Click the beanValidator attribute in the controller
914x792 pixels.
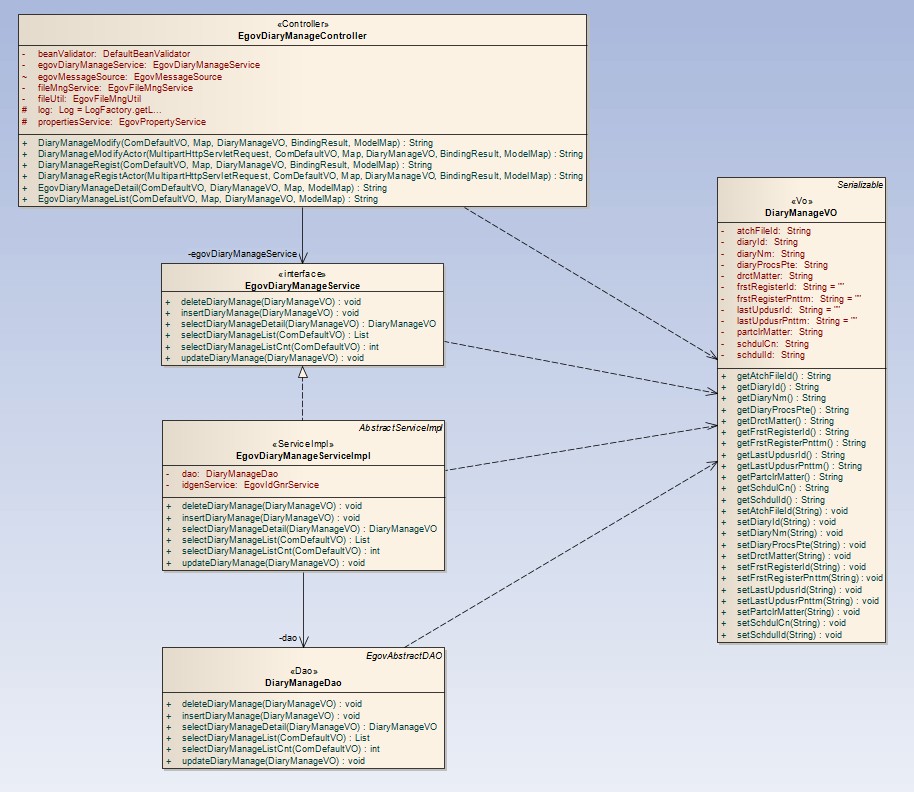pos(113,53)
